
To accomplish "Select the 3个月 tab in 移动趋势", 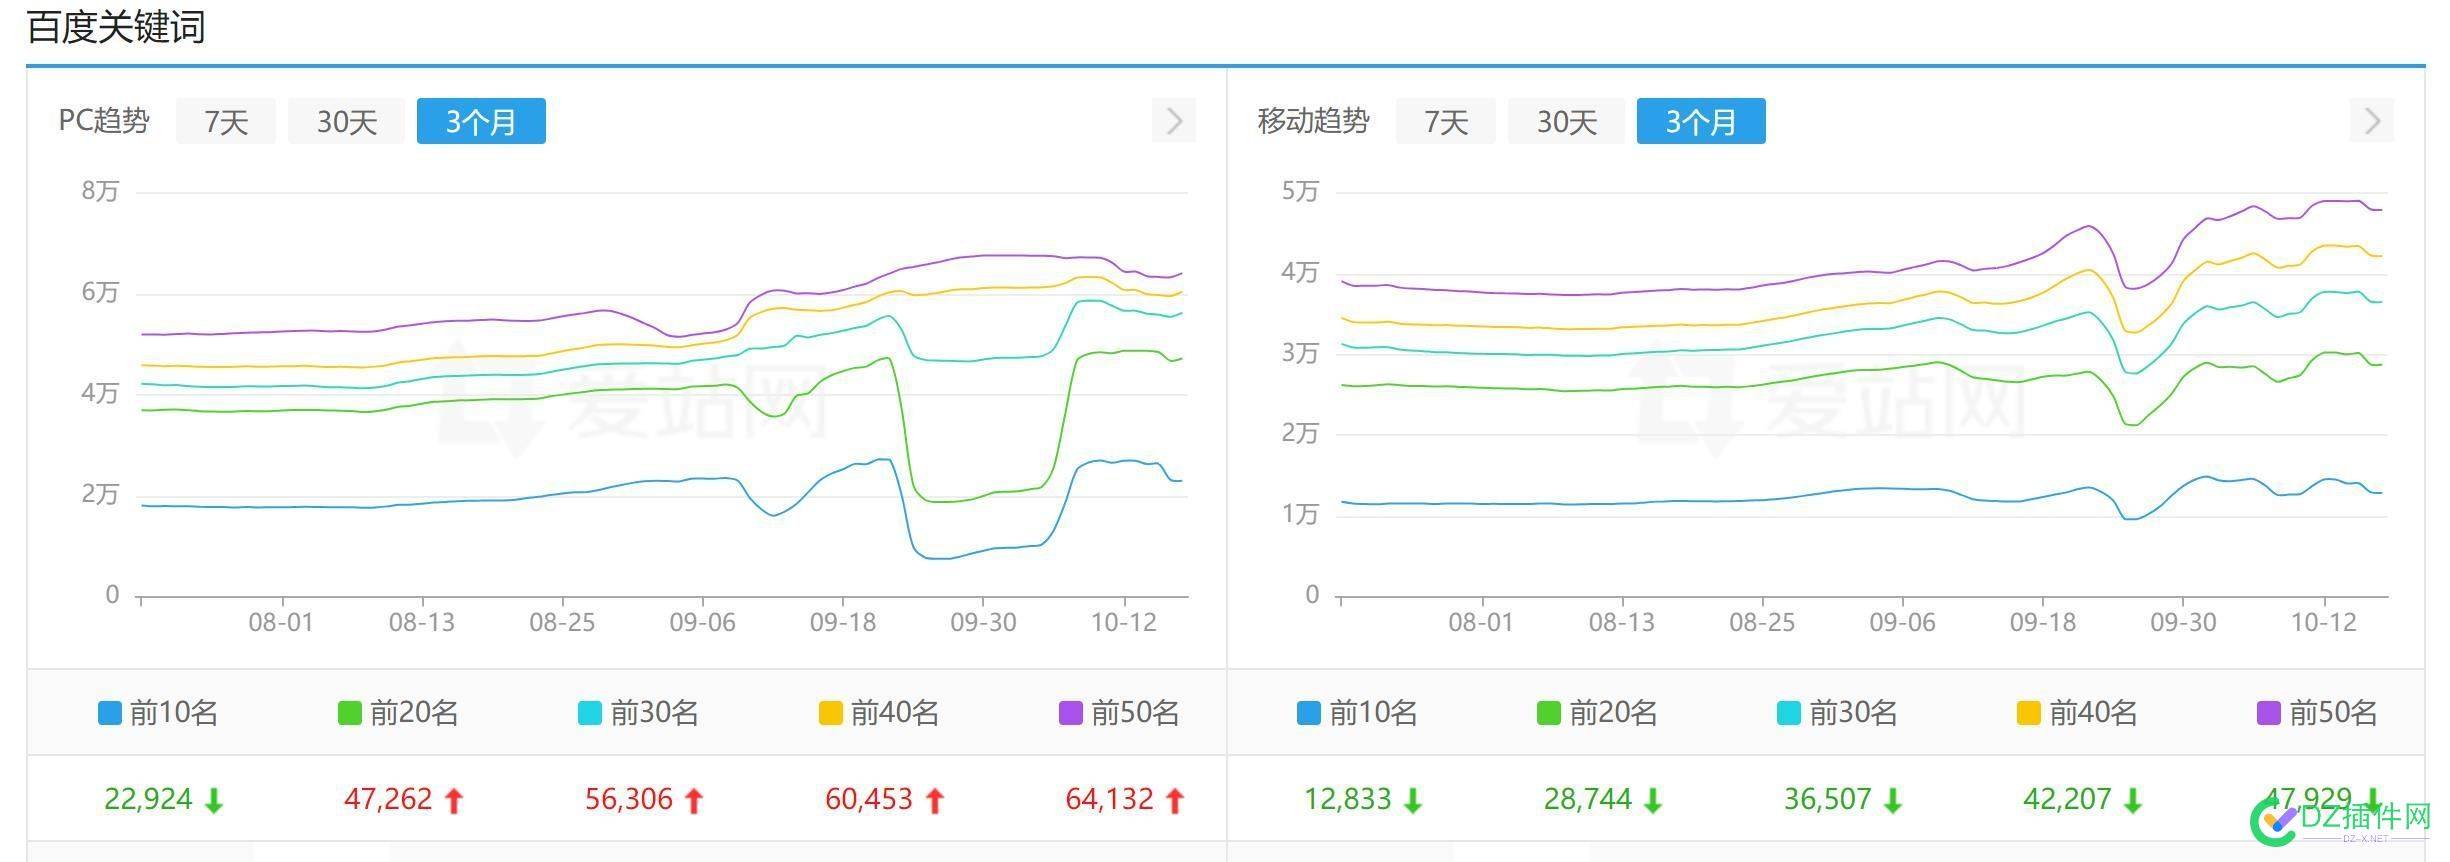I will tap(1701, 121).
